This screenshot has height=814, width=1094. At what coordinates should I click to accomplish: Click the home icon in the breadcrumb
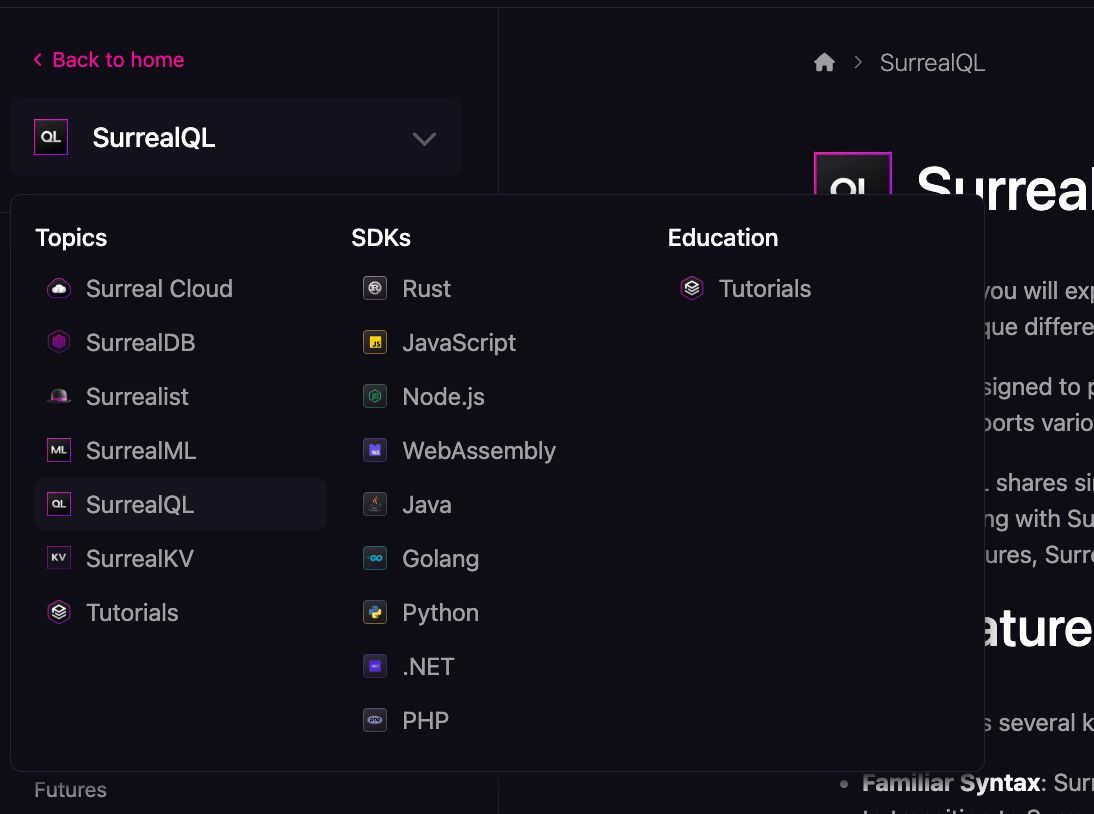click(824, 62)
